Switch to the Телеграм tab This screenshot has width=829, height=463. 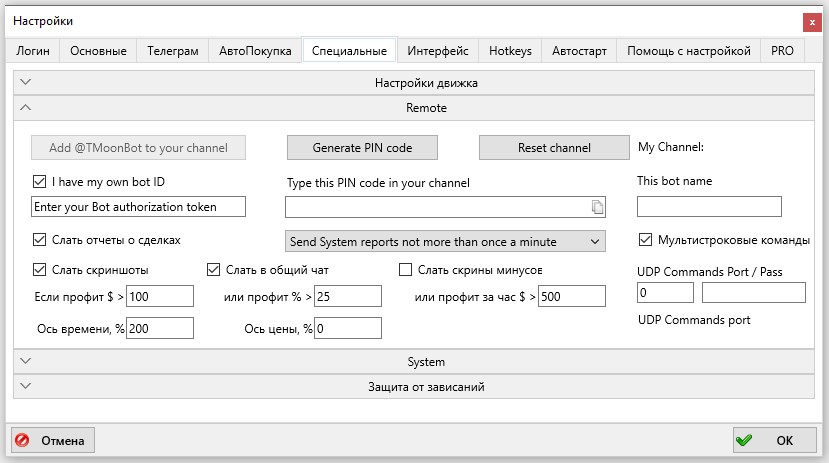(172, 51)
